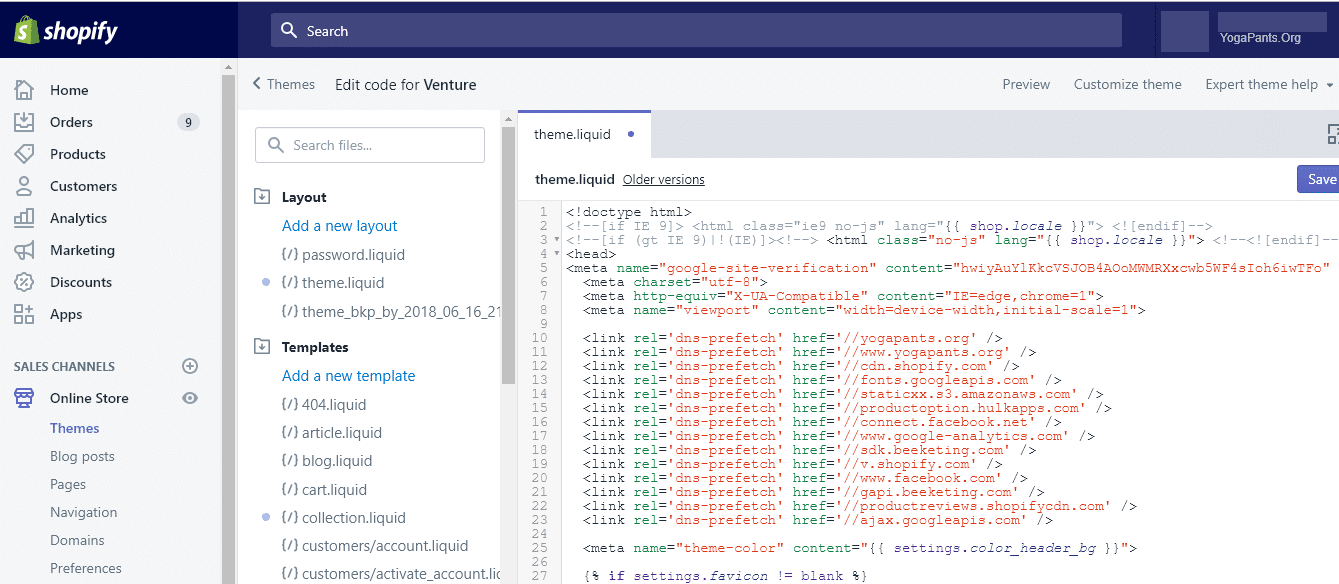Viewport: 1339px width, 584px height.
Task: Click the Home icon in sidebar
Action: [x=24, y=90]
